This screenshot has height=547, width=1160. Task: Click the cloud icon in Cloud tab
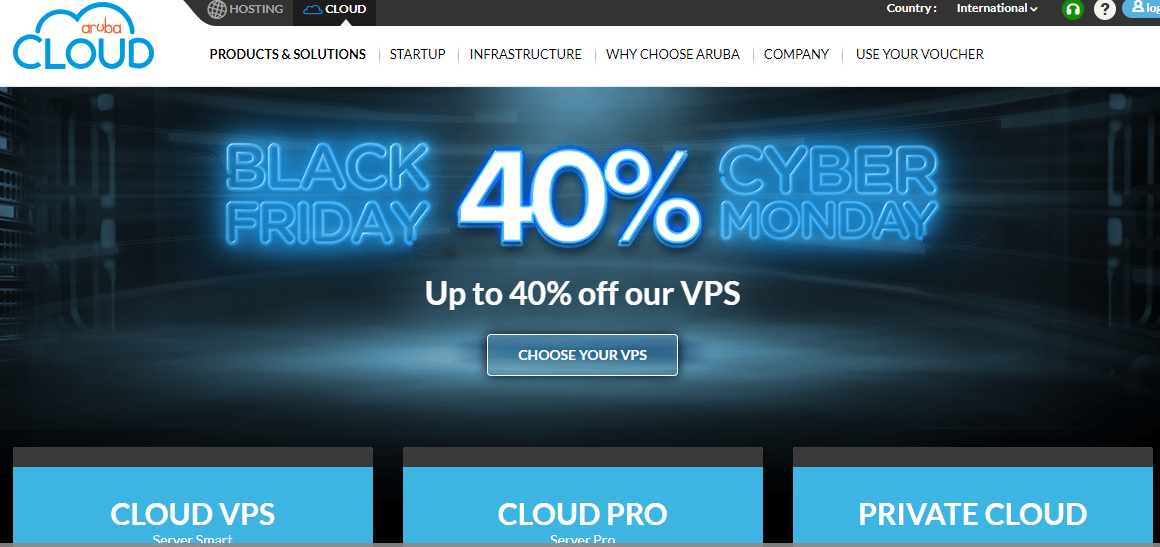tap(313, 10)
